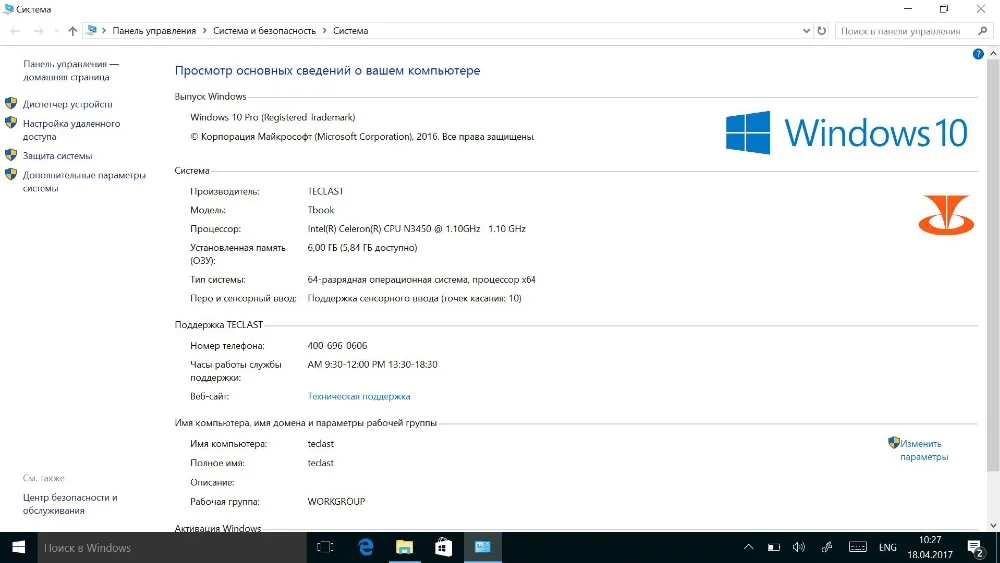Image resolution: width=1000 pixels, height=563 pixels.
Task: Open the Windows Start menu
Action: tap(18, 547)
